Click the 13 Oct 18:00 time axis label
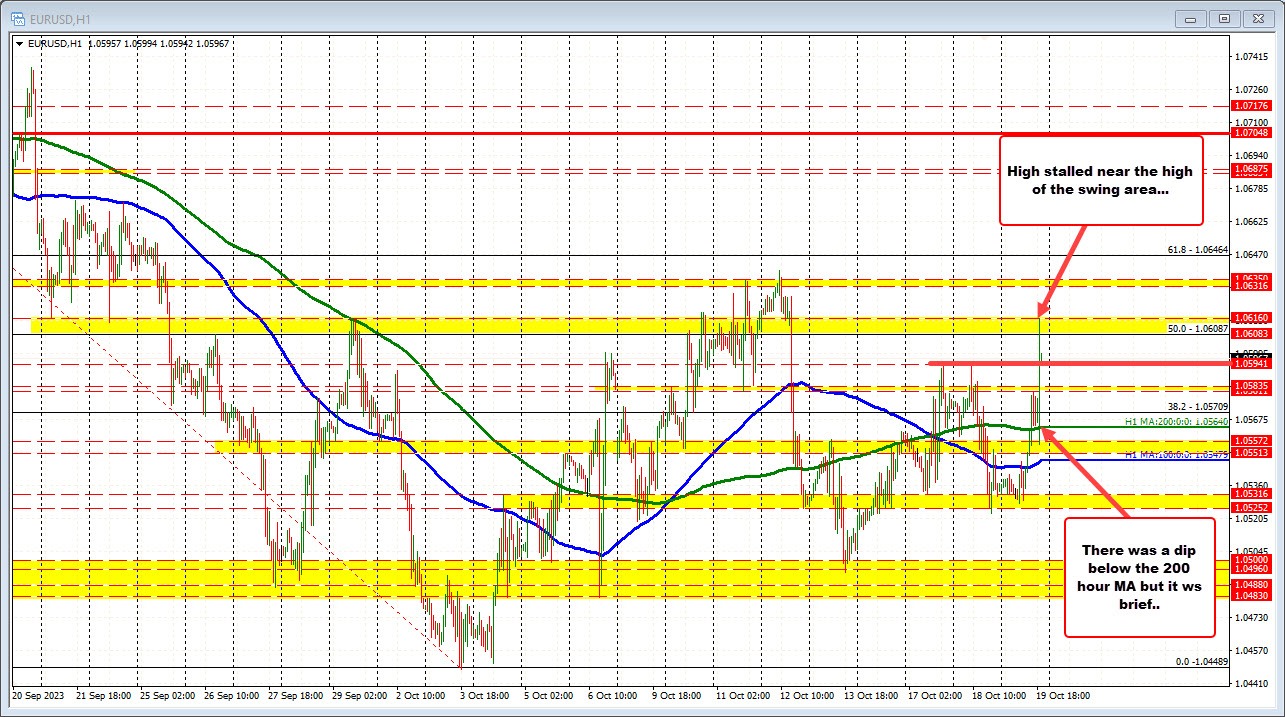Image resolution: width=1285 pixels, height=717 pixels. click(873, 694)
